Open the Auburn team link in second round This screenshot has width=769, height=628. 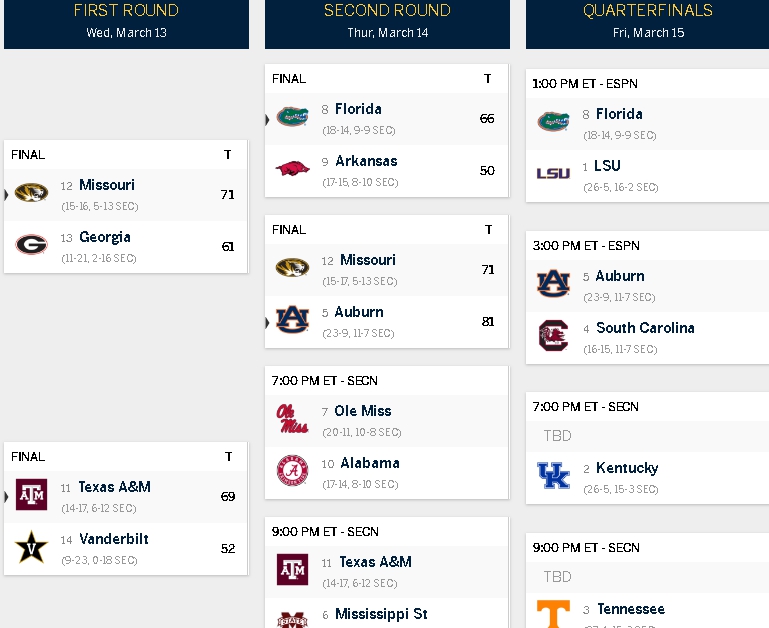pyautogui.click(x=359, y=312)
